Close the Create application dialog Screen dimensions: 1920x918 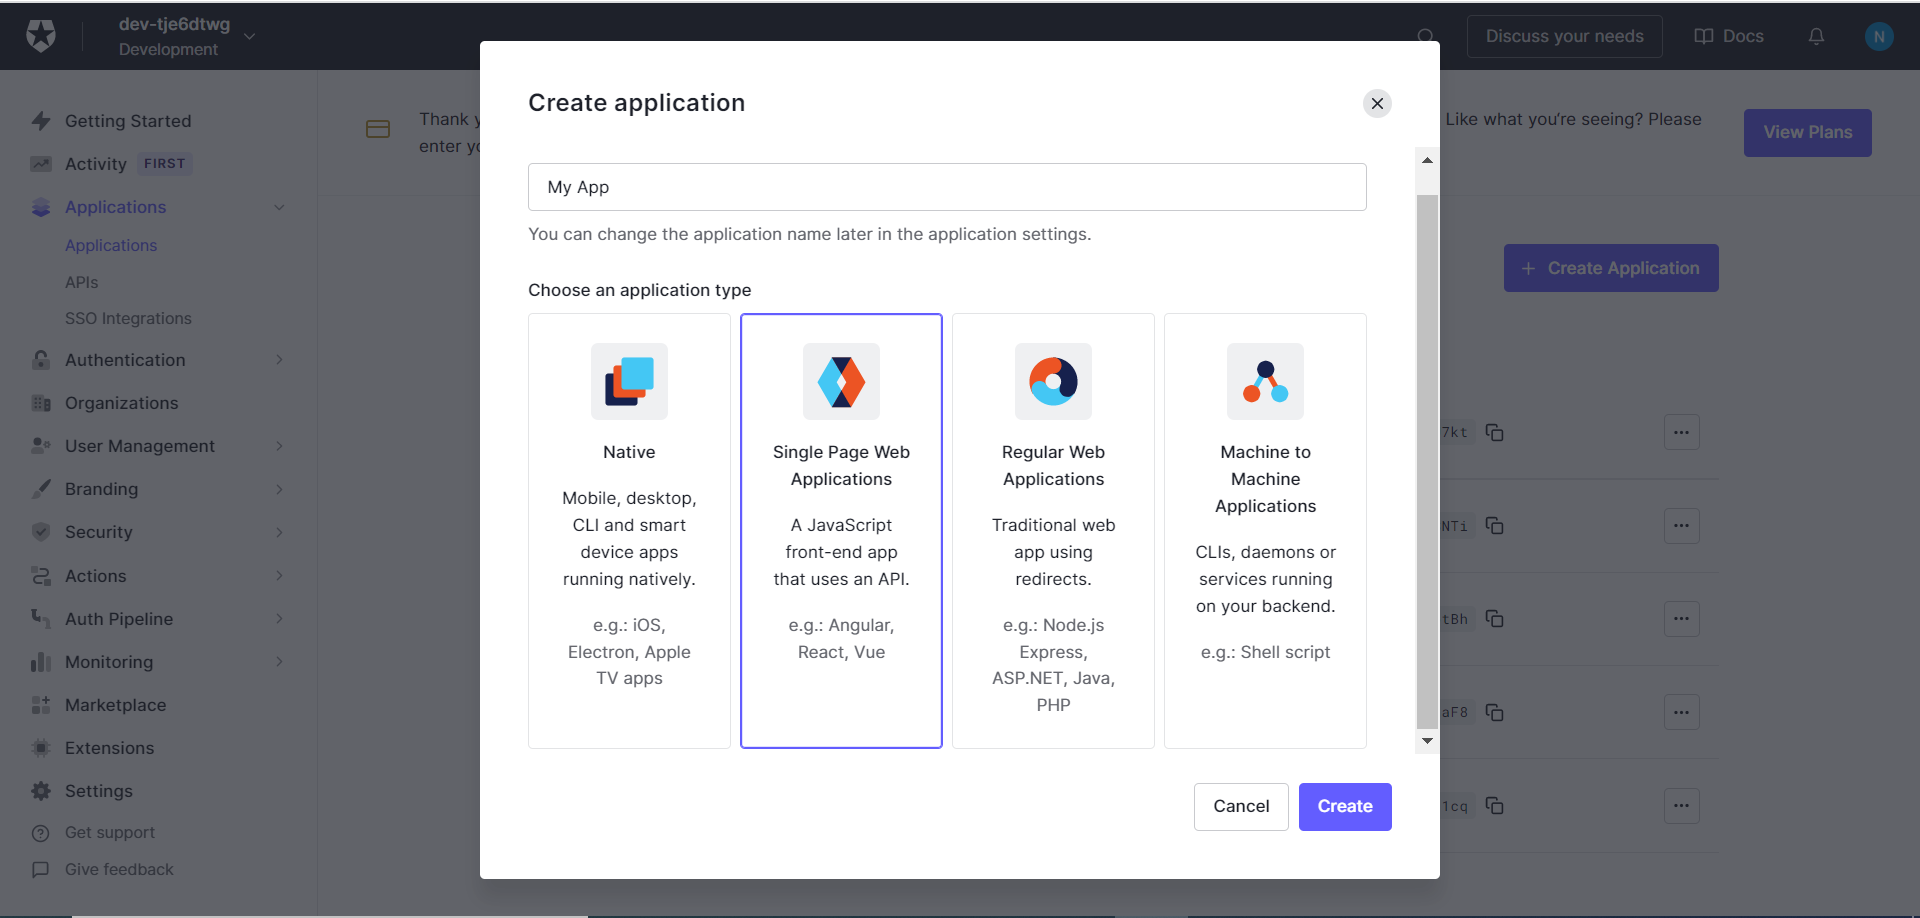coord(1377,103)
